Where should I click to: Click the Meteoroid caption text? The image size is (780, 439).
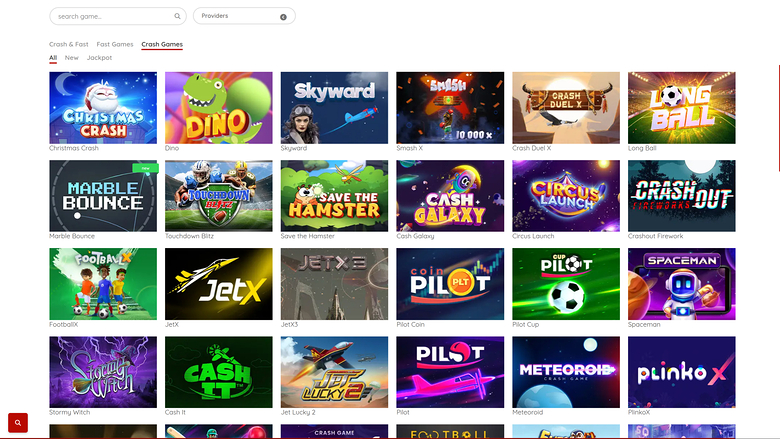pos(527,412)
